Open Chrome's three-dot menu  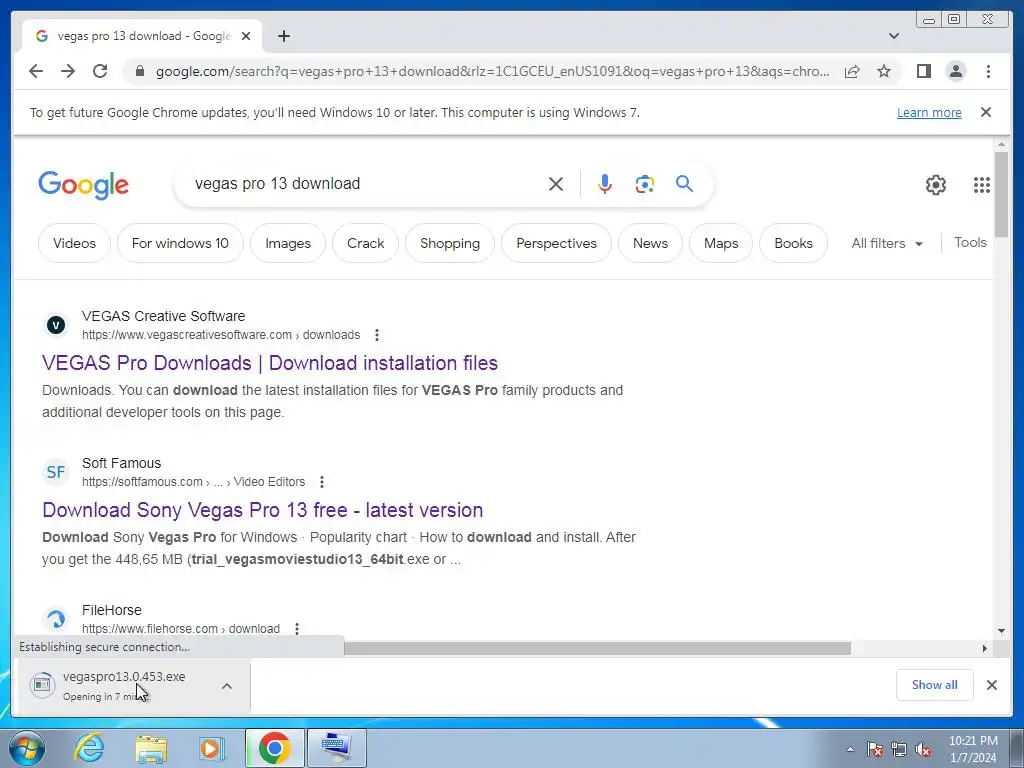click(988, 71)
